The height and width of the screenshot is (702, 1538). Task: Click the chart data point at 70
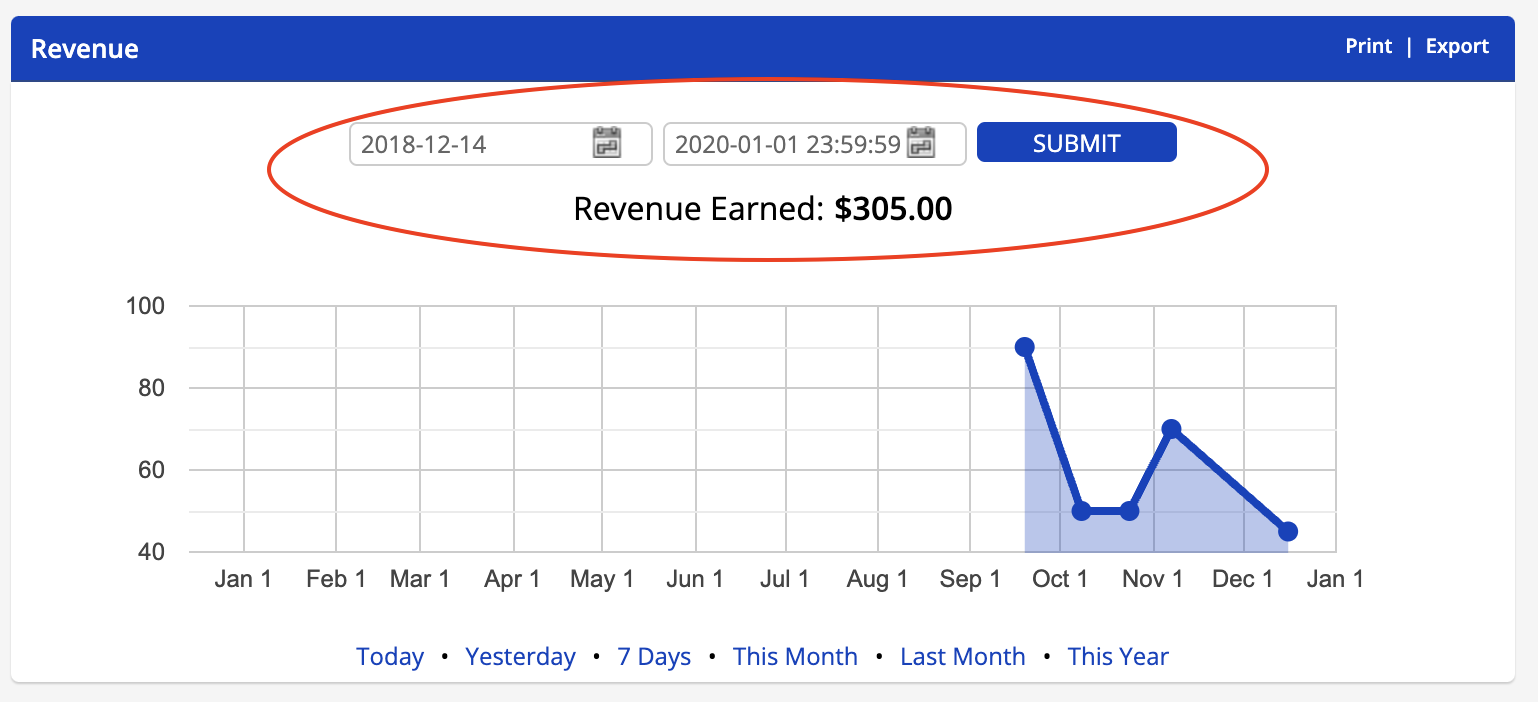click(x=1172, y=429)
